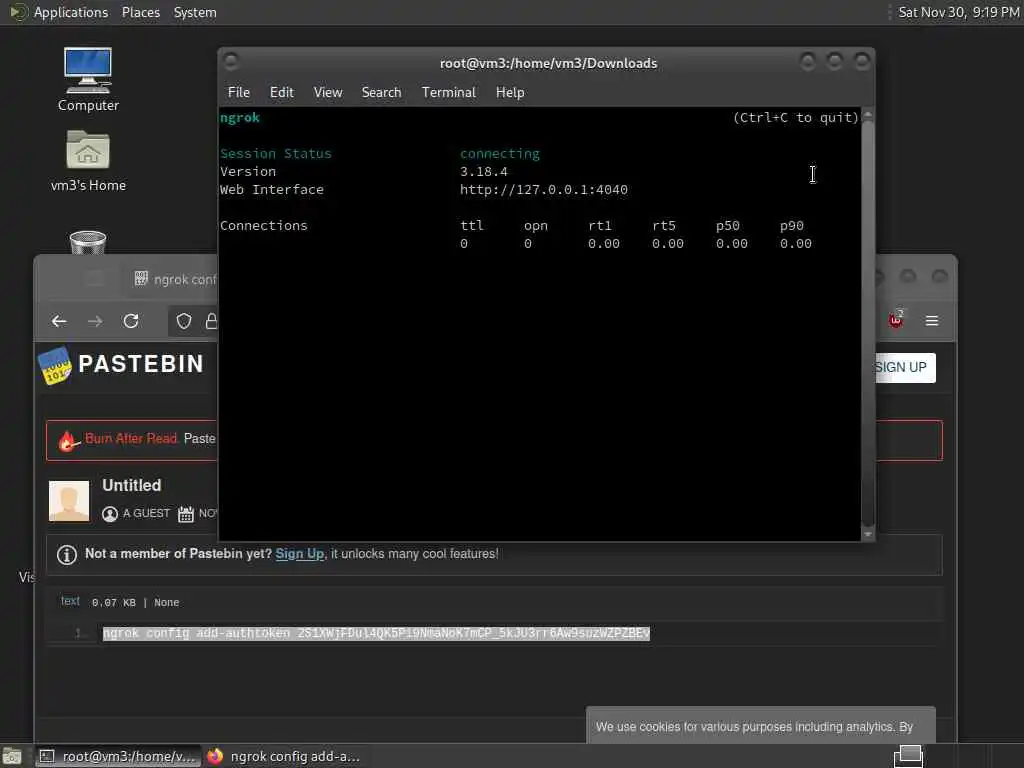Image resolution: width=1024 pixels, height=768 pixels.
Task: Open the uBlock extension icon in Firefox
Action: (x=895, y=319)
